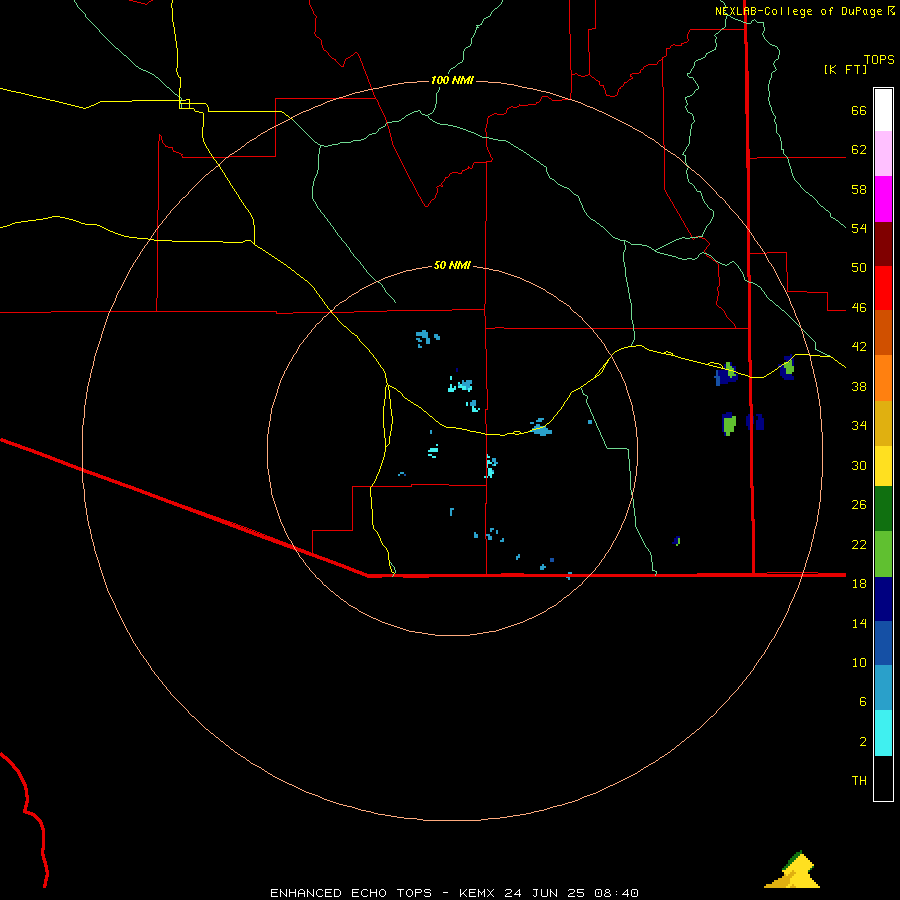The image size is (900, 900).
Task: Click the [K FT] units label
Action: (x=845, y=69)
